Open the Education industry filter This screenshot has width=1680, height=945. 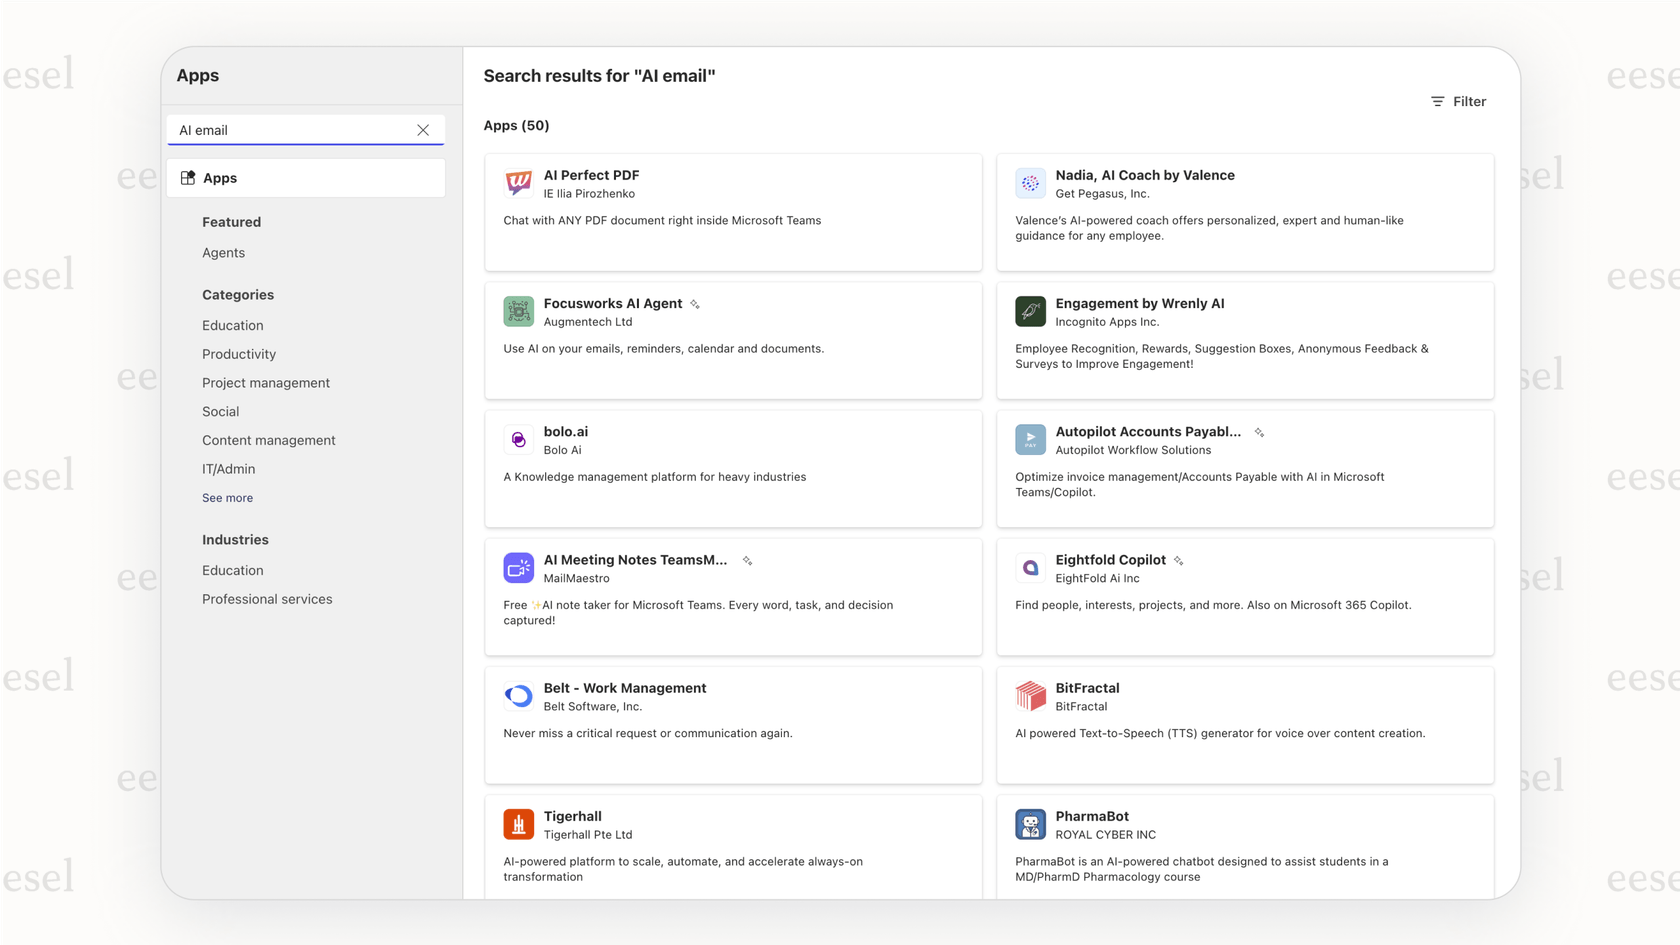pos(232,570)
